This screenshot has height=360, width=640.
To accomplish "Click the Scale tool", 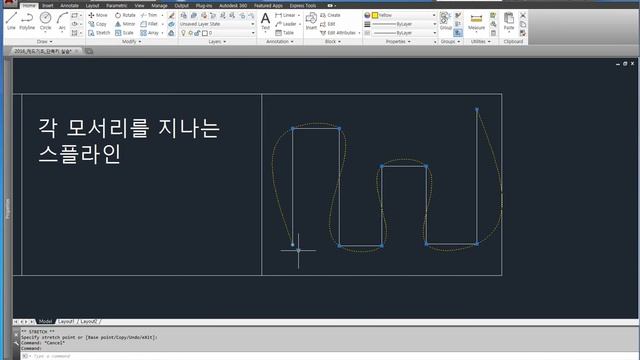I will click(x=124, y=33).
